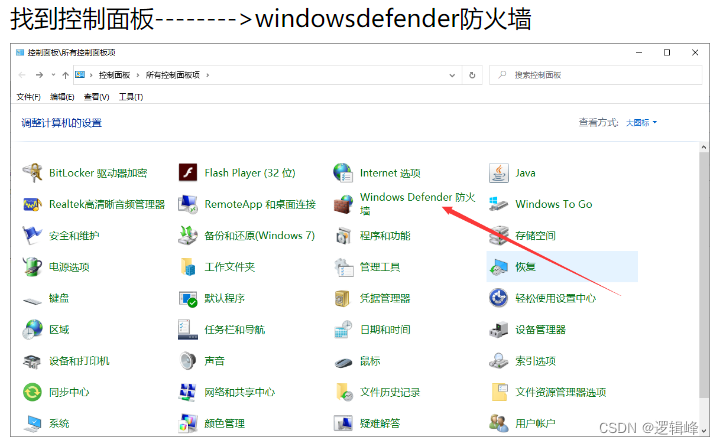Screen dimensions: 714x444
Task: Open 鼠标 mouse icon
Action: click(x=344, y=362)
